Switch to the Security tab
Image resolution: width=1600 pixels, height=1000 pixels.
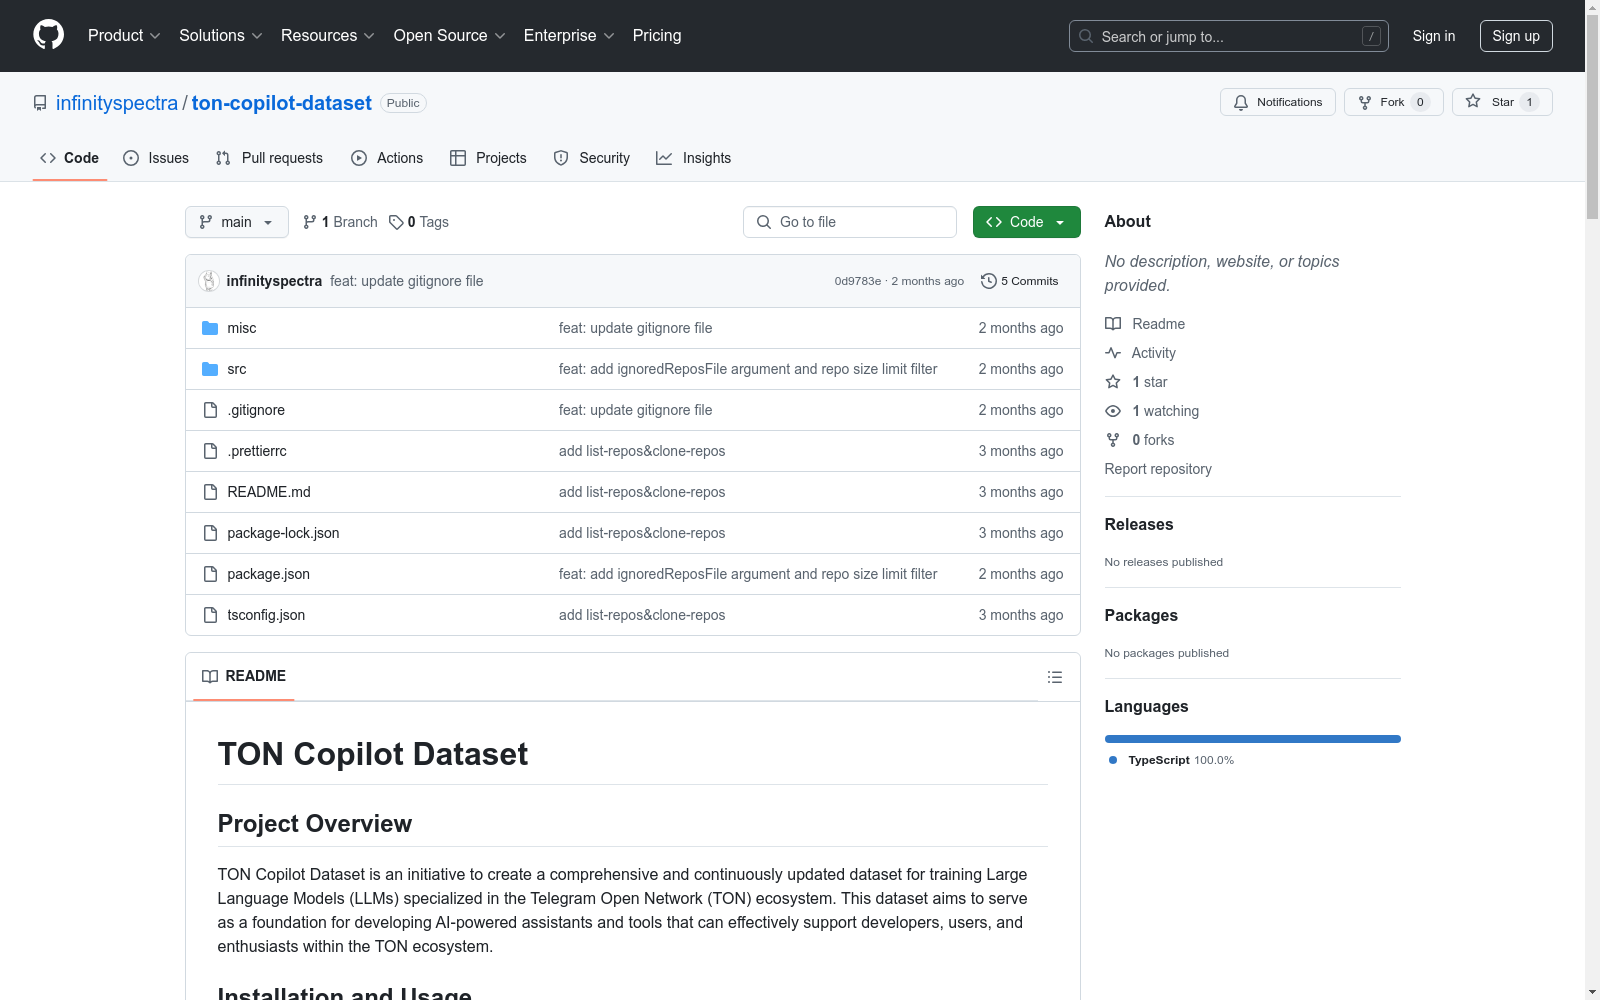coord(592,158)
